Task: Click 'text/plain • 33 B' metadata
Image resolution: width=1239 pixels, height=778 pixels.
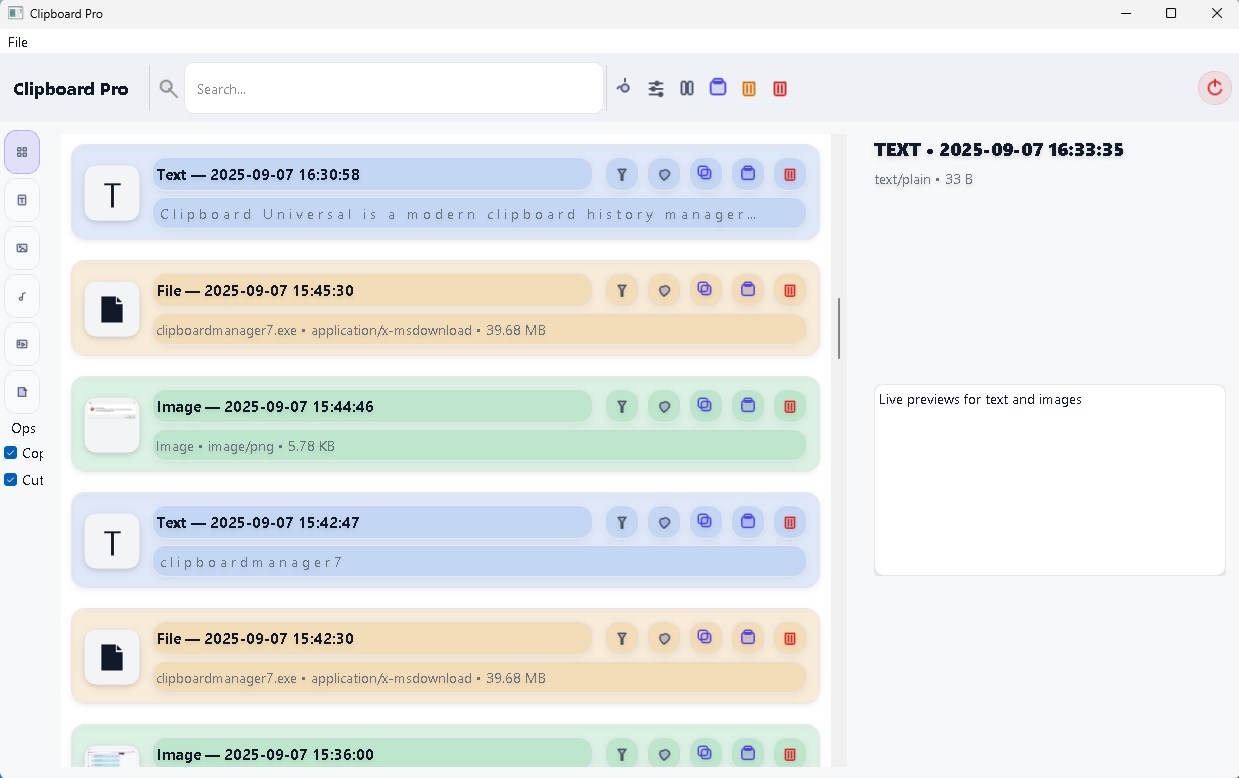Action: [923, 180]
